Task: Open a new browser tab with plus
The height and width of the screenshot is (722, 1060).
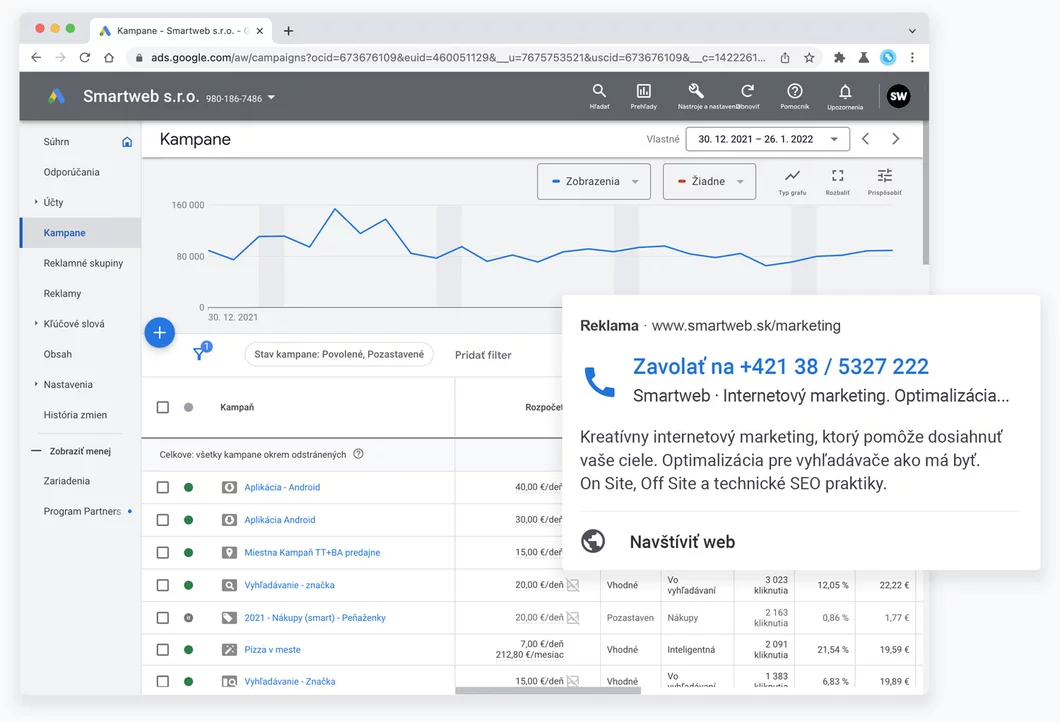Action: pos(289,31)
